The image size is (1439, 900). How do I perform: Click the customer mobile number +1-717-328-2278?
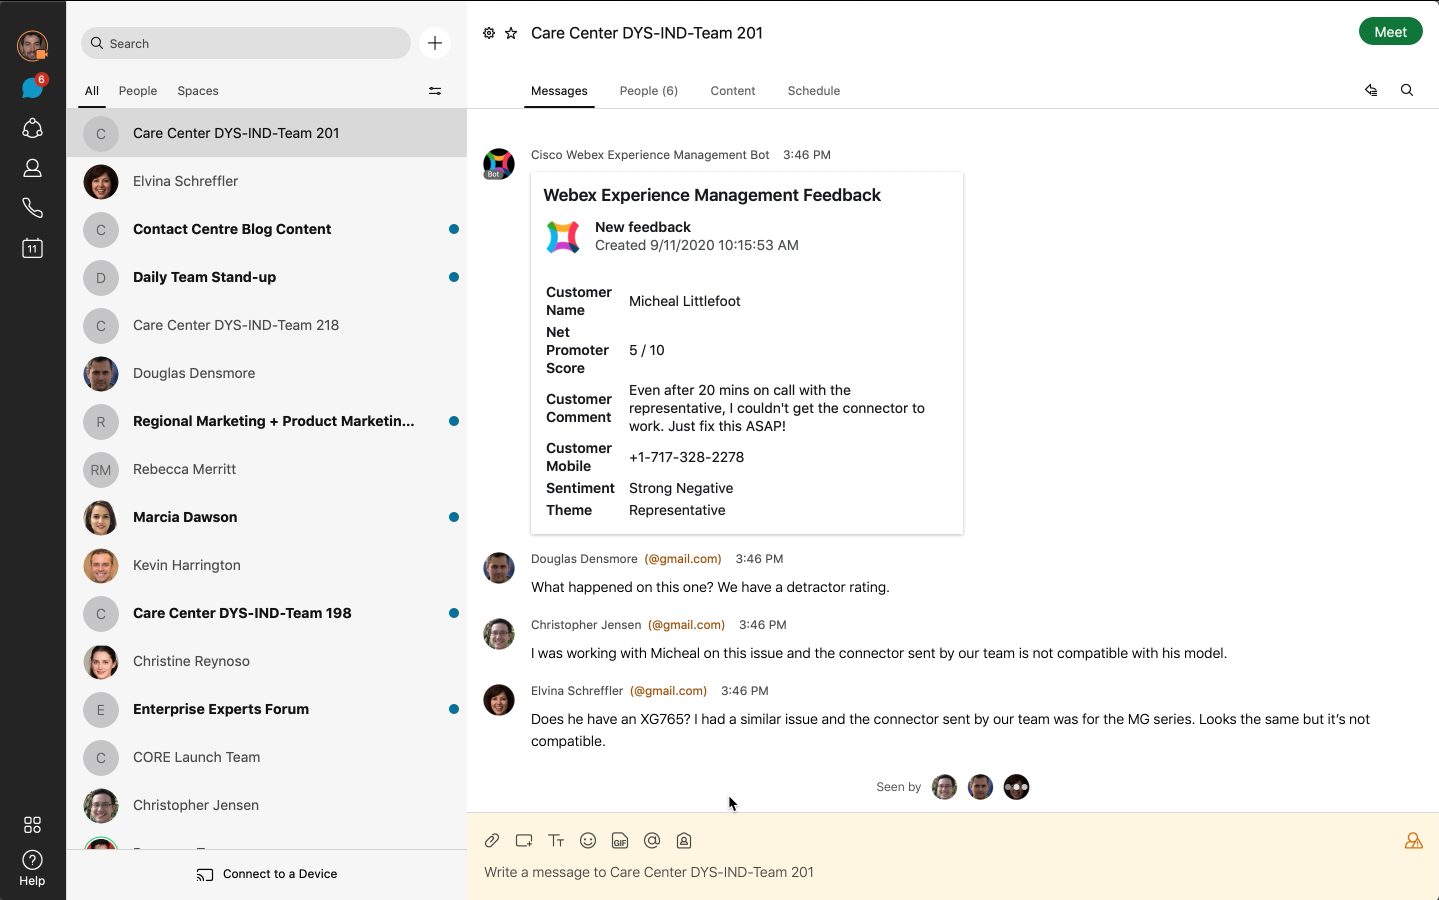pos(686,457)
